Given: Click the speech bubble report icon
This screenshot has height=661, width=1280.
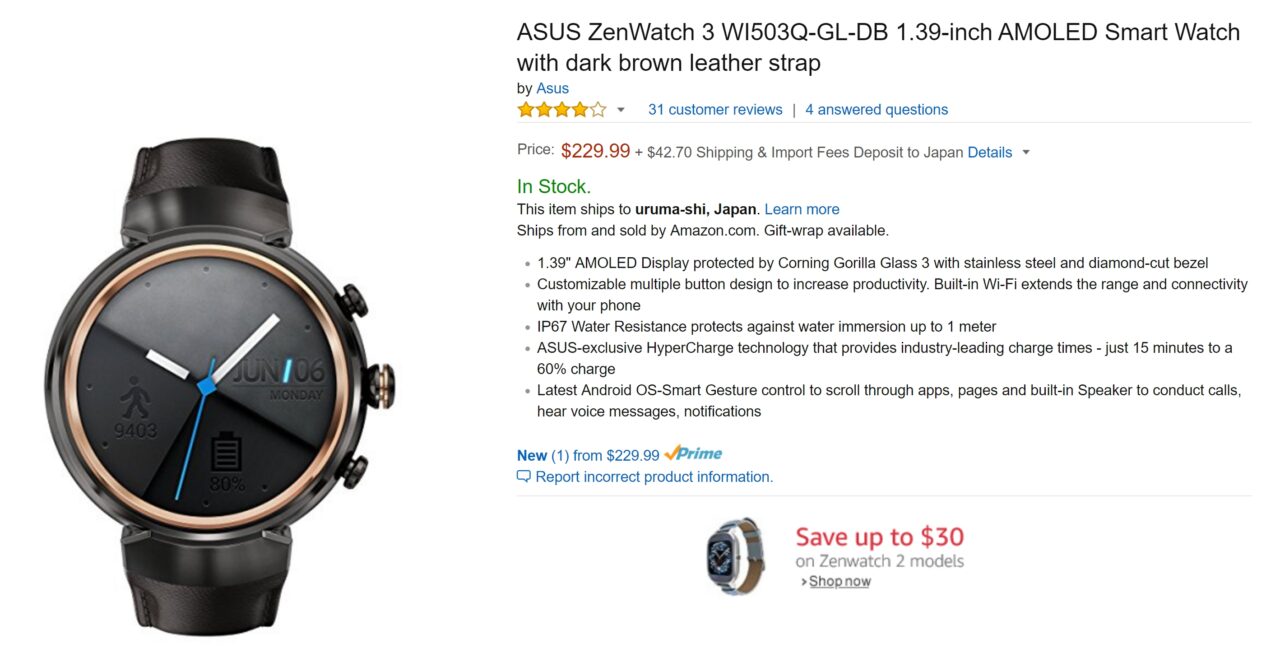Looking at the screenshot, I should coord(523,477).
